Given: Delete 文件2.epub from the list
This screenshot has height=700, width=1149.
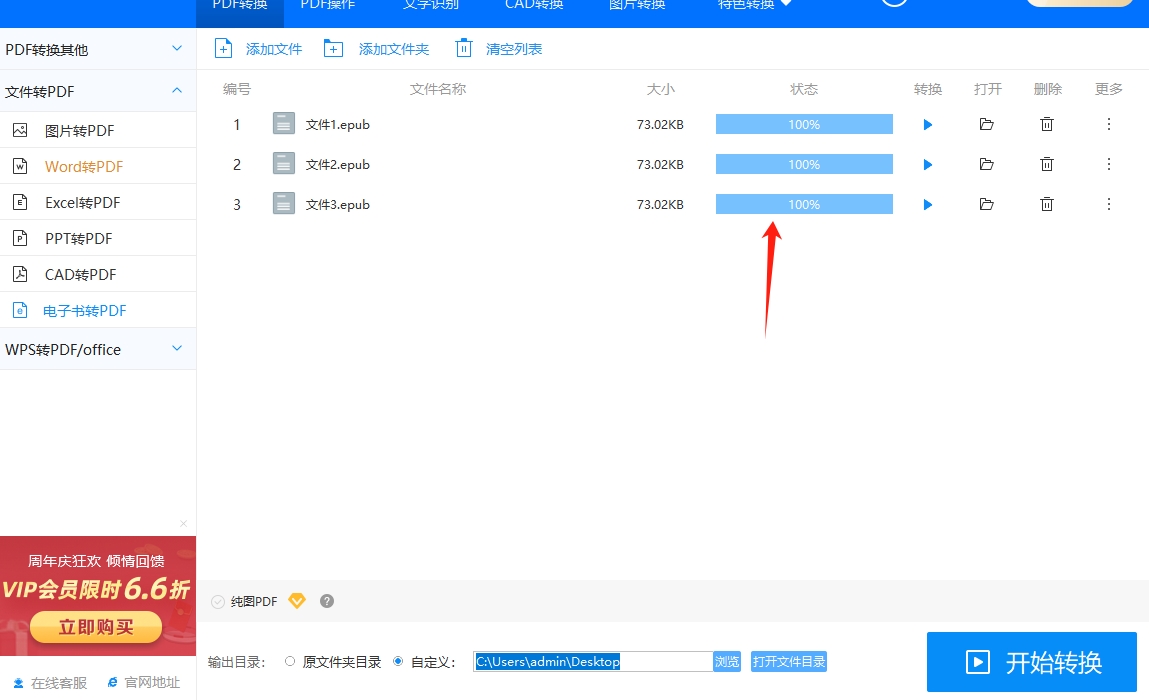Looking at the screenshot, I should pyautogui.click(x=1047, y=164).
